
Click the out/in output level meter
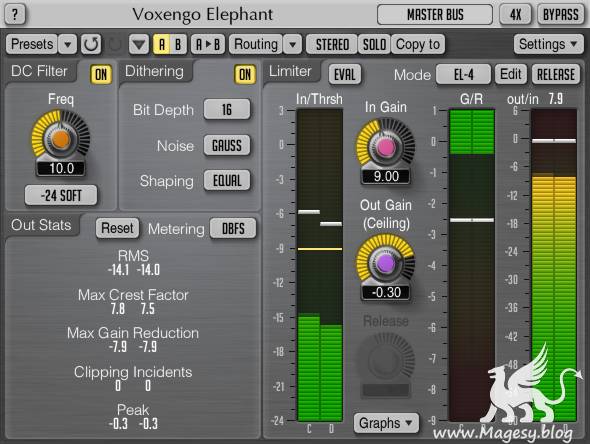(x=554, y=265)
